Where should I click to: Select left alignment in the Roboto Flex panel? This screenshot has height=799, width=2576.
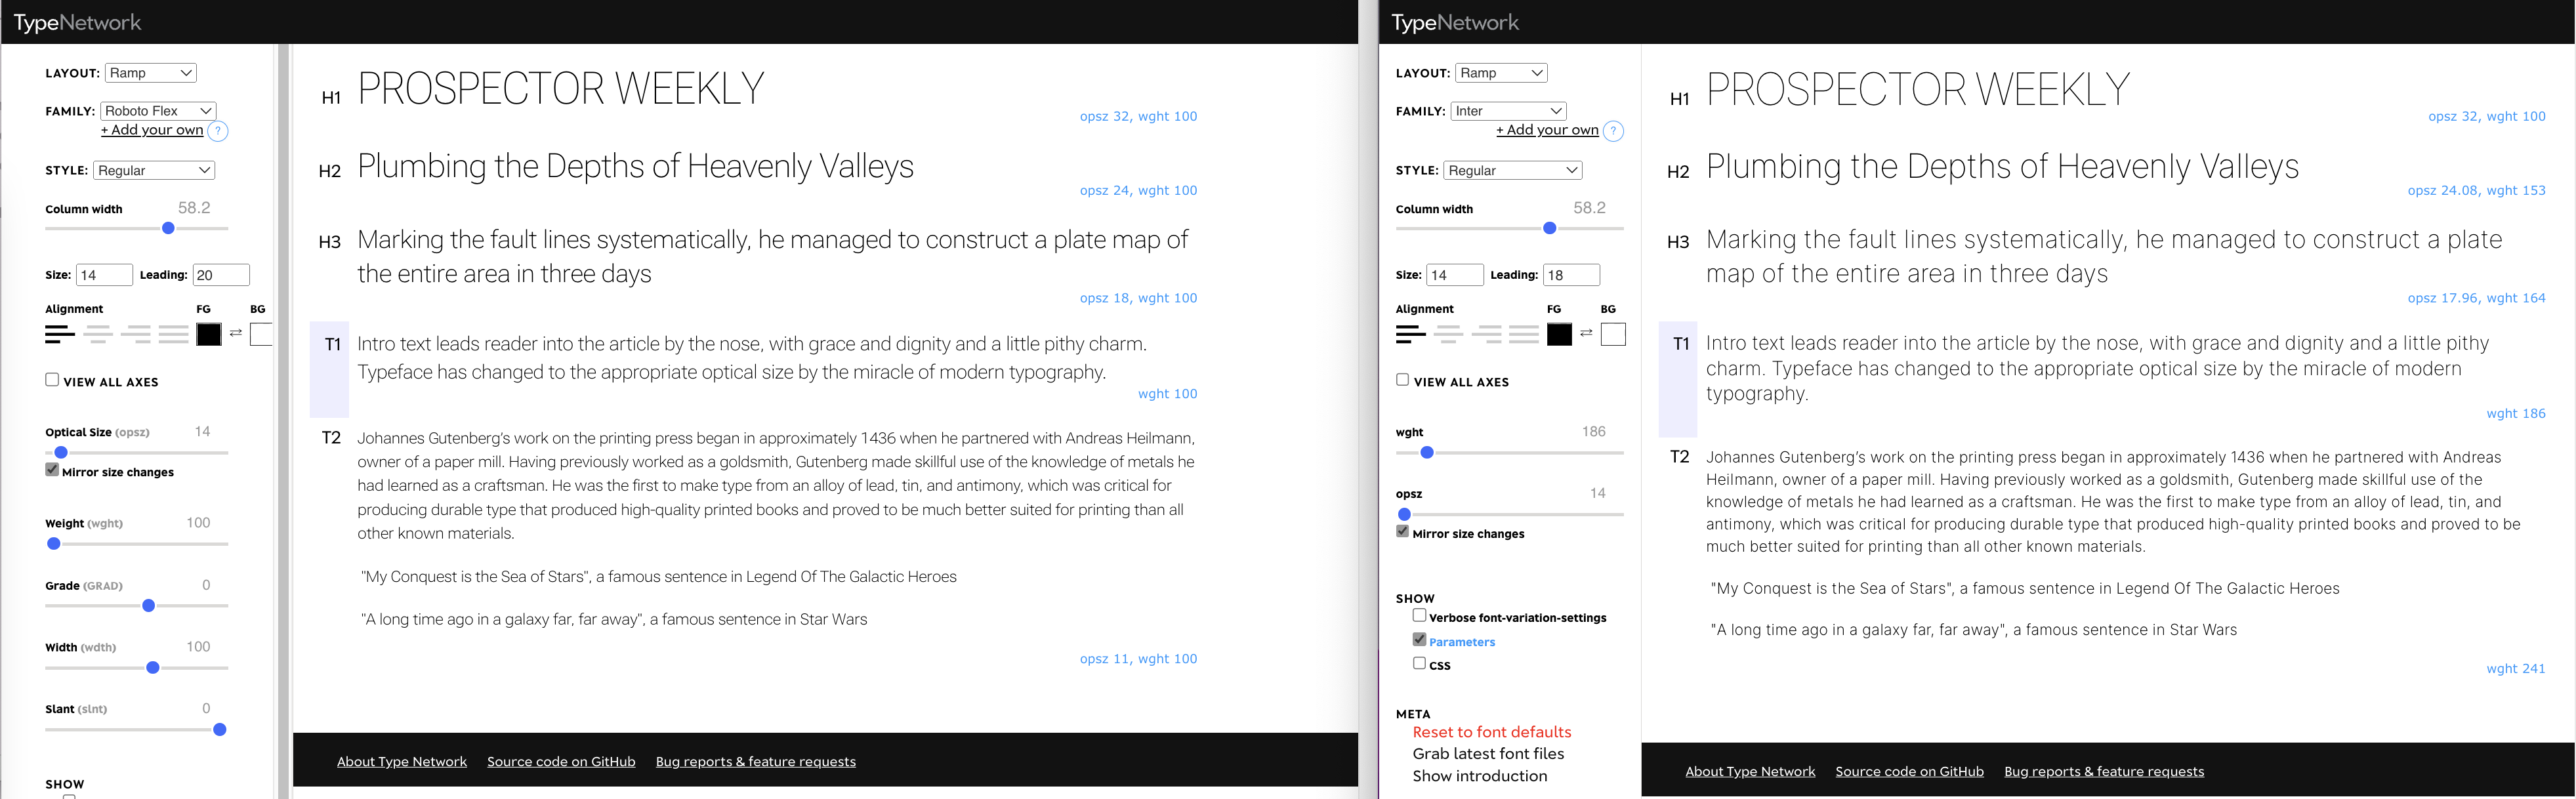(60, 335)
